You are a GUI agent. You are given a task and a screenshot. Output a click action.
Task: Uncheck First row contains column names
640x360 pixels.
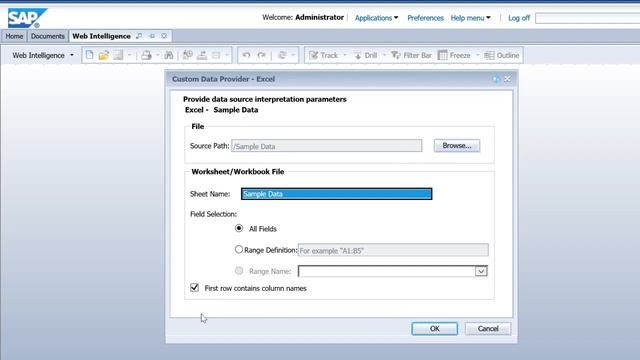[x=195, y=287]
